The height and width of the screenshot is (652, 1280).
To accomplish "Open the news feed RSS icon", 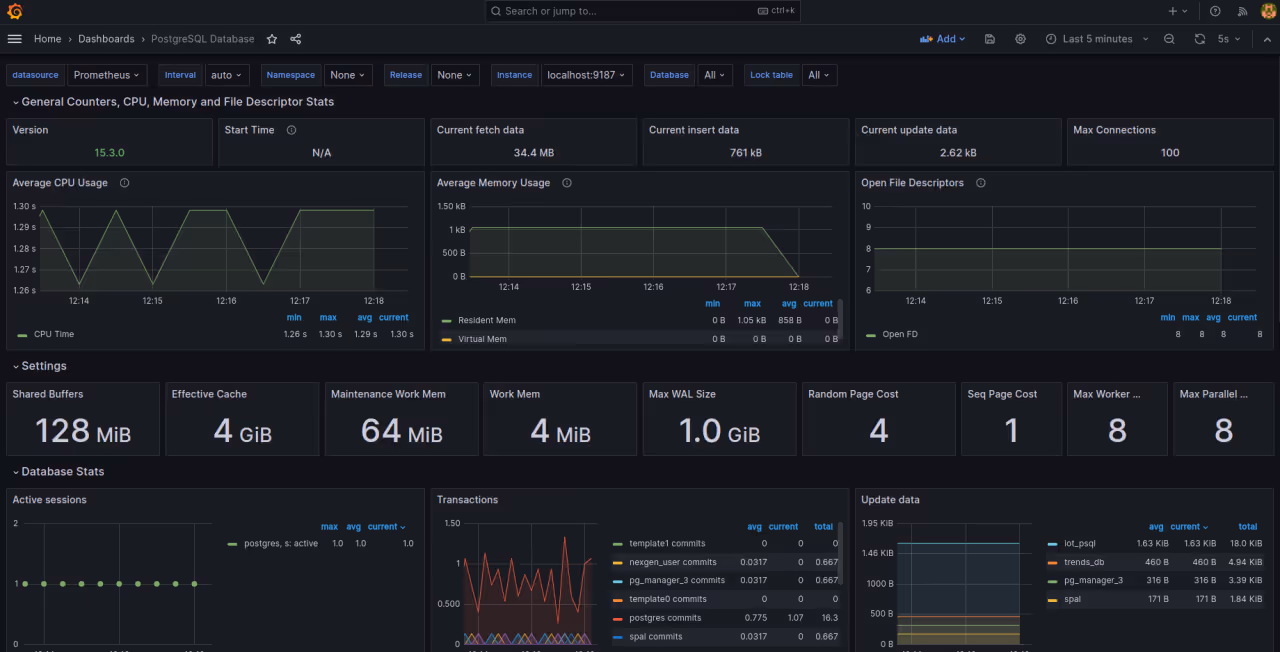I will [x=1243, y=11].
